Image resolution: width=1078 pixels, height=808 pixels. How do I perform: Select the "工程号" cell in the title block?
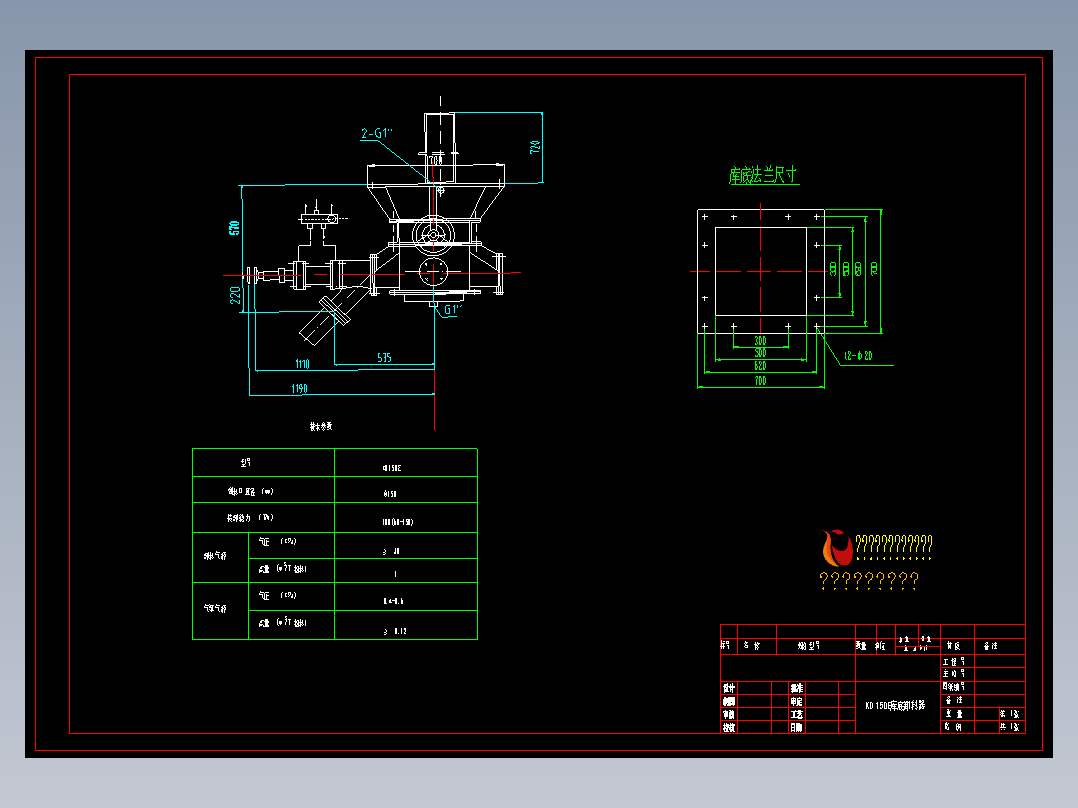pyautogui.click(x=954, y=662)
